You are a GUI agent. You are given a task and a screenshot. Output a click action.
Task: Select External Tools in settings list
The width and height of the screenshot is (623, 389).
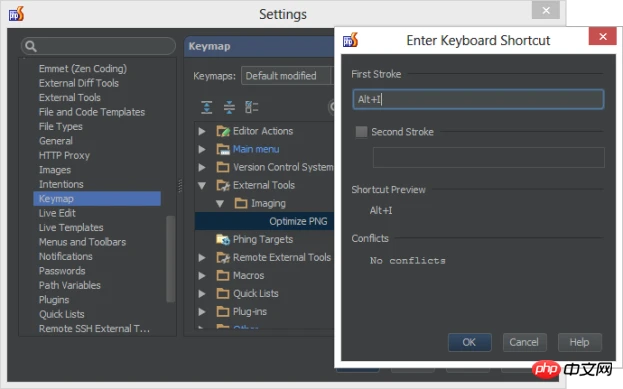point(70,97)
